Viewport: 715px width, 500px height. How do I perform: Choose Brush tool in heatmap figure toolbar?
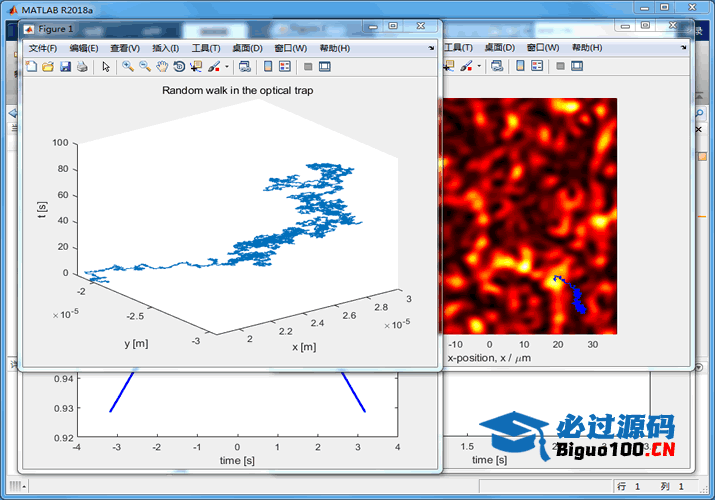tap(466, 66)
